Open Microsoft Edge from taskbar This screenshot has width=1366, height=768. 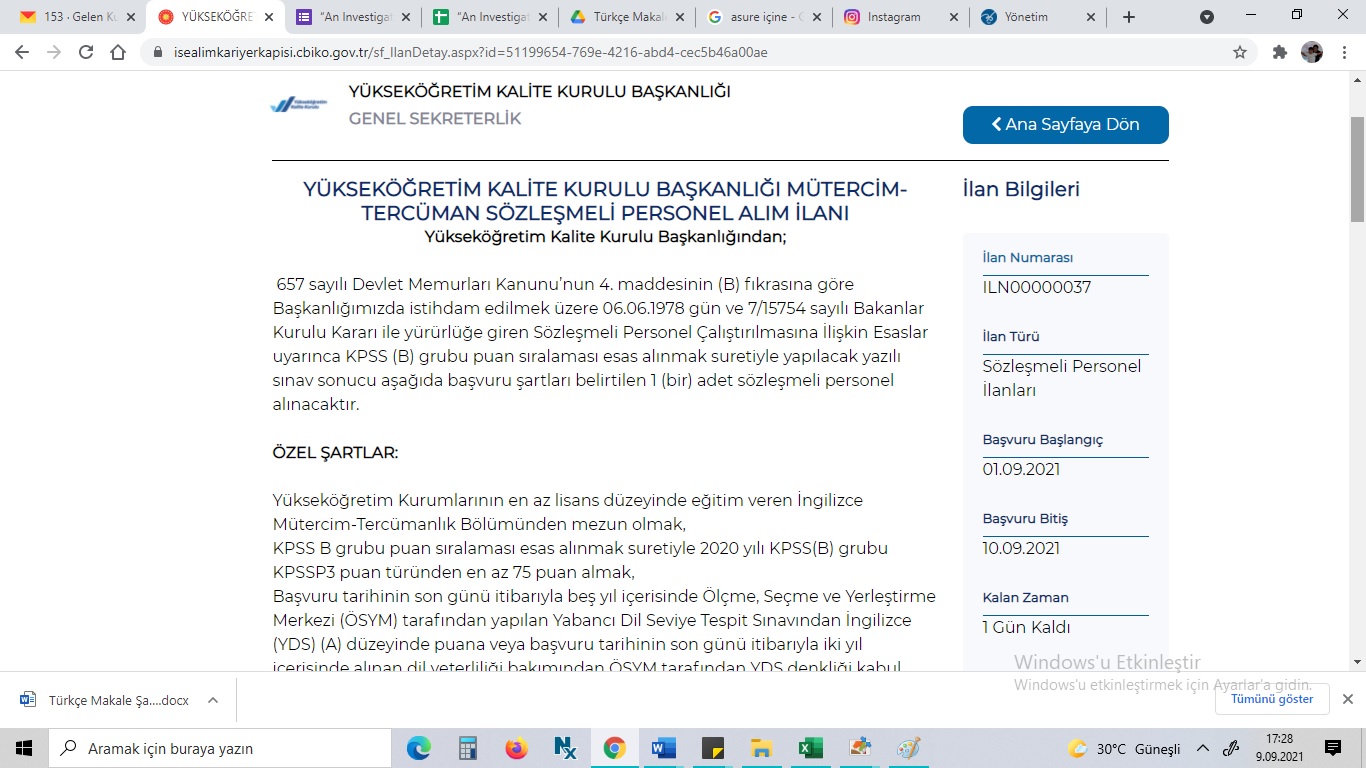click(419, 748)
